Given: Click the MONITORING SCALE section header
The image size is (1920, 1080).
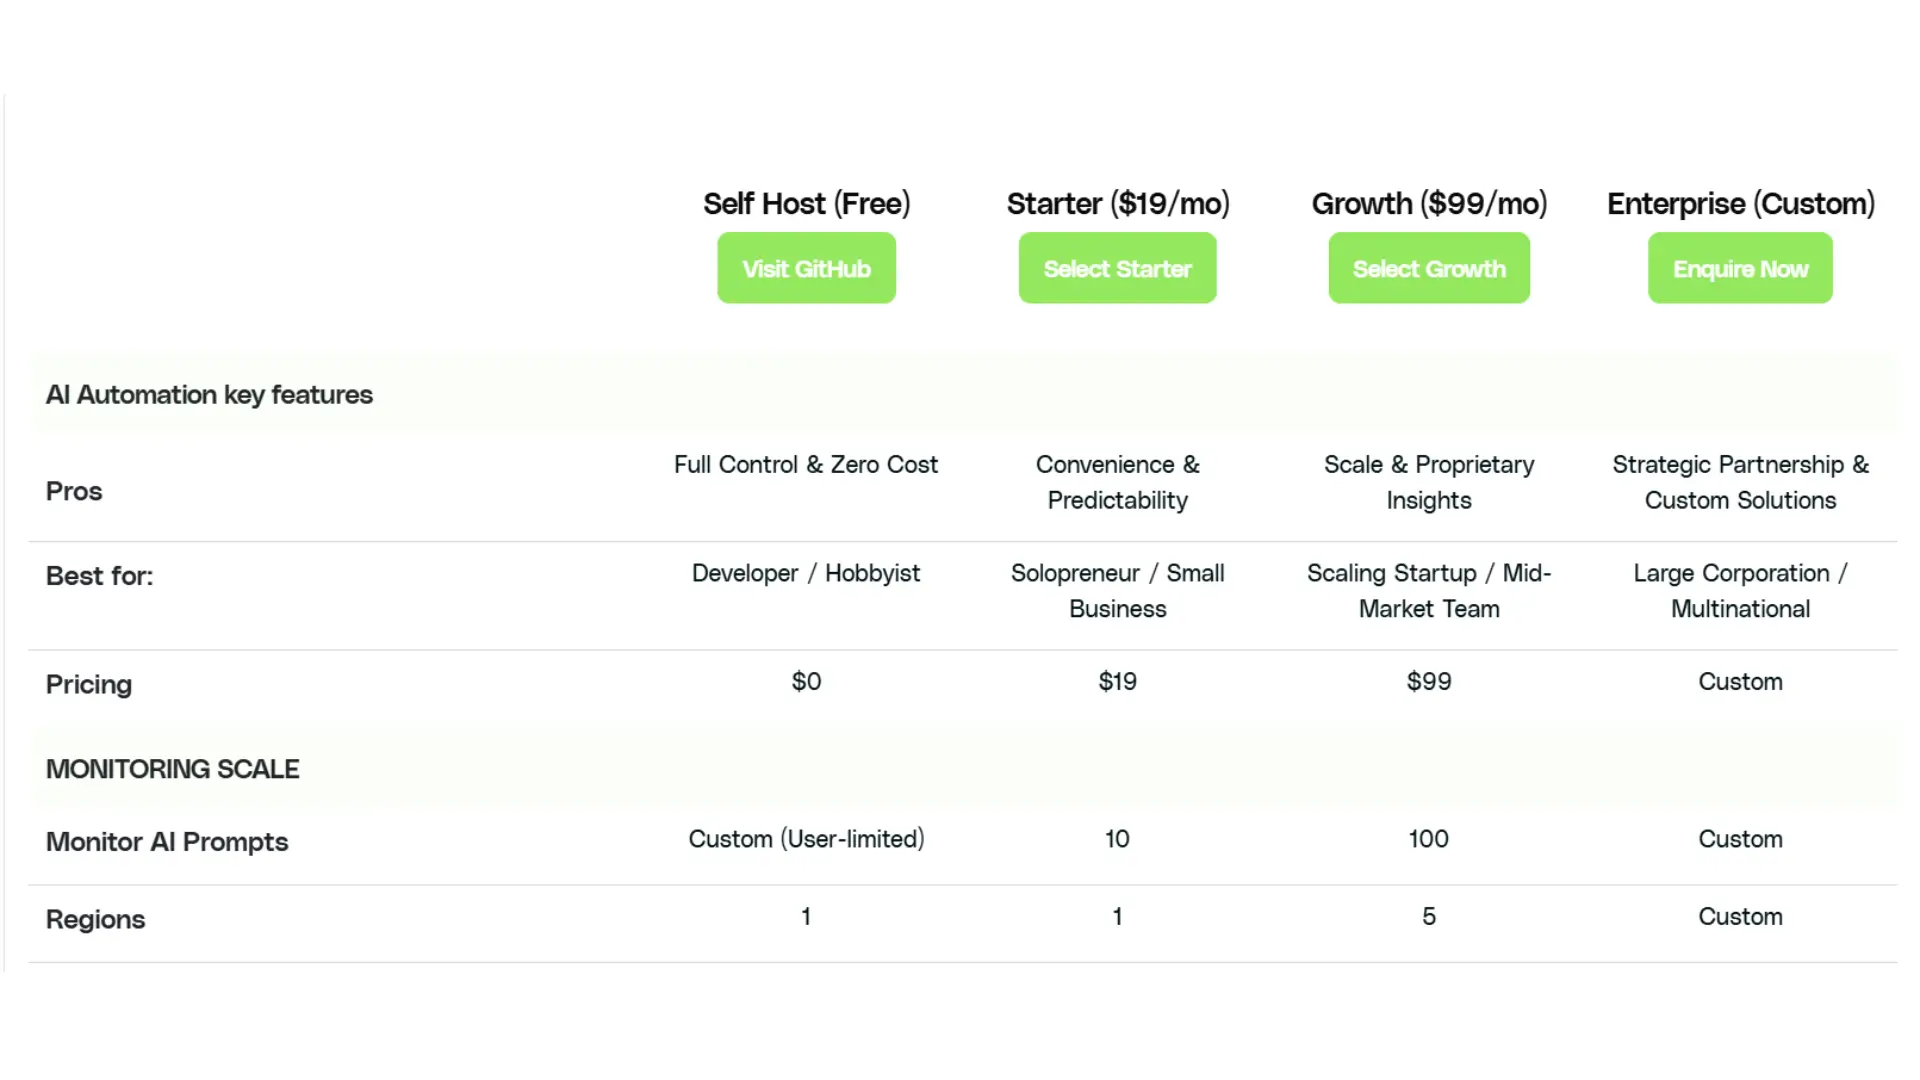Looking at the screenshot, I should (172, 768).
